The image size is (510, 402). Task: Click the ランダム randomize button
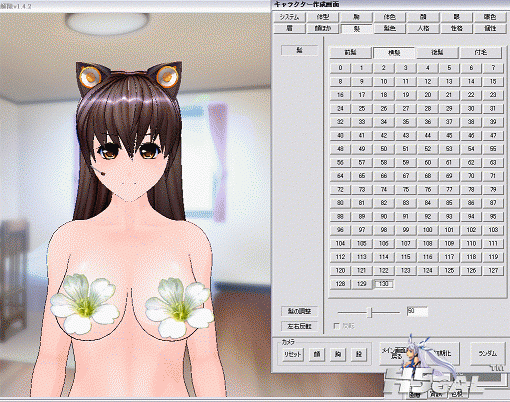click(x=488, y=354)
